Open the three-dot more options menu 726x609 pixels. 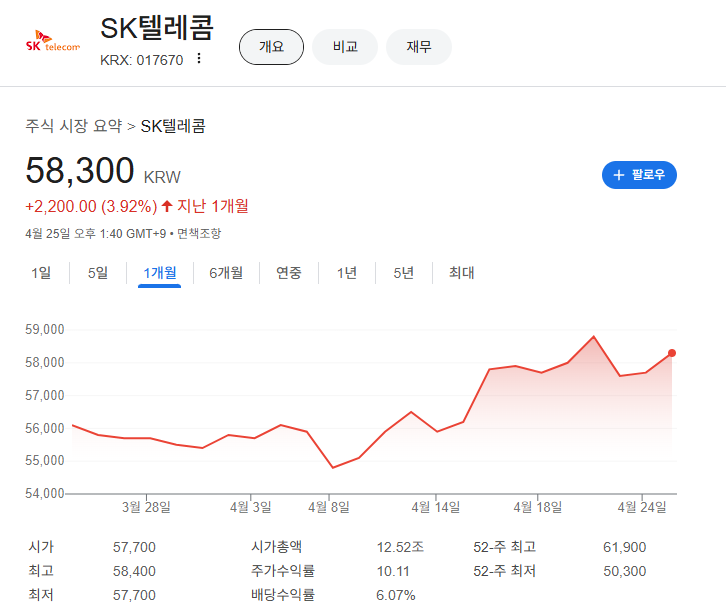199,58
